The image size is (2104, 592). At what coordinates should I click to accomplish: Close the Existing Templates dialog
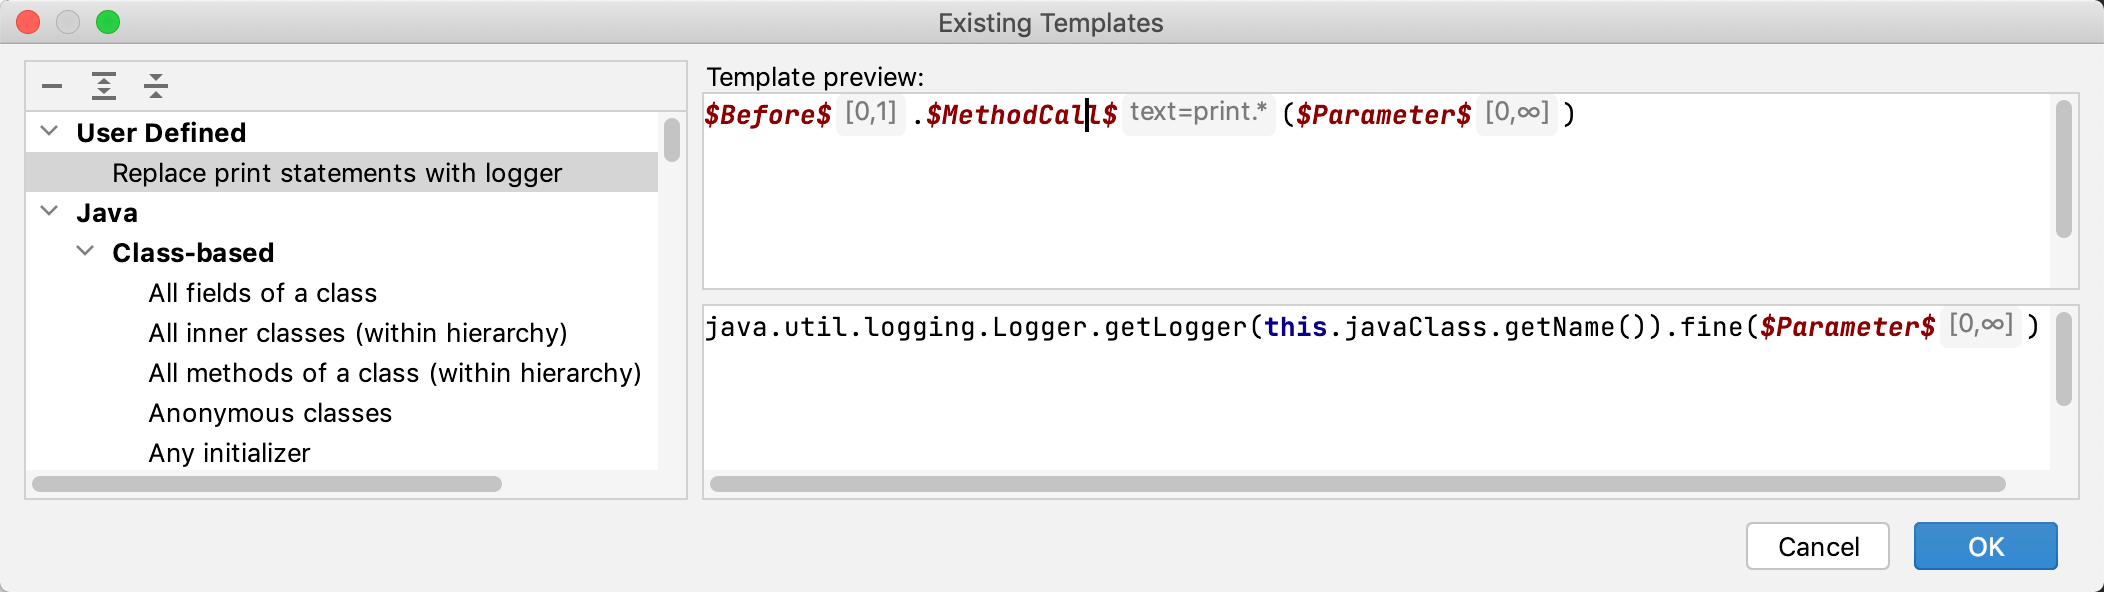point(28,22)
